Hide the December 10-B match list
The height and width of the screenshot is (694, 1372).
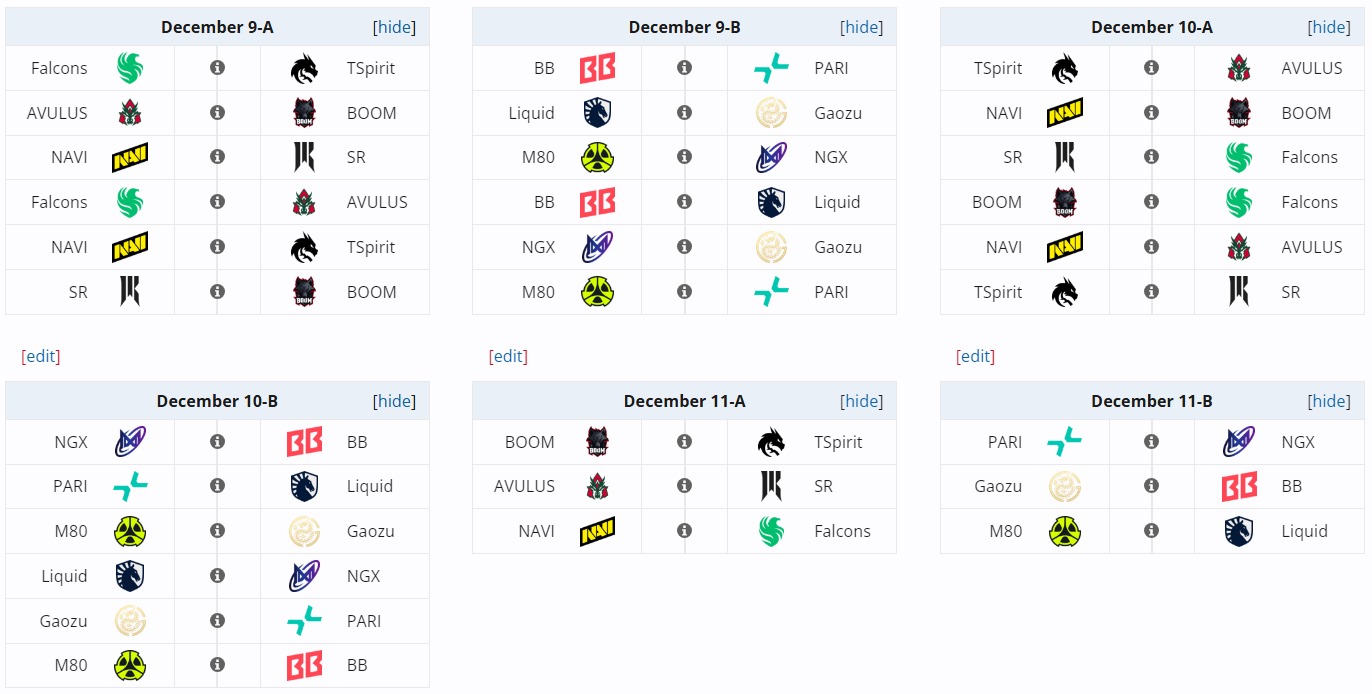coord(394,401)
